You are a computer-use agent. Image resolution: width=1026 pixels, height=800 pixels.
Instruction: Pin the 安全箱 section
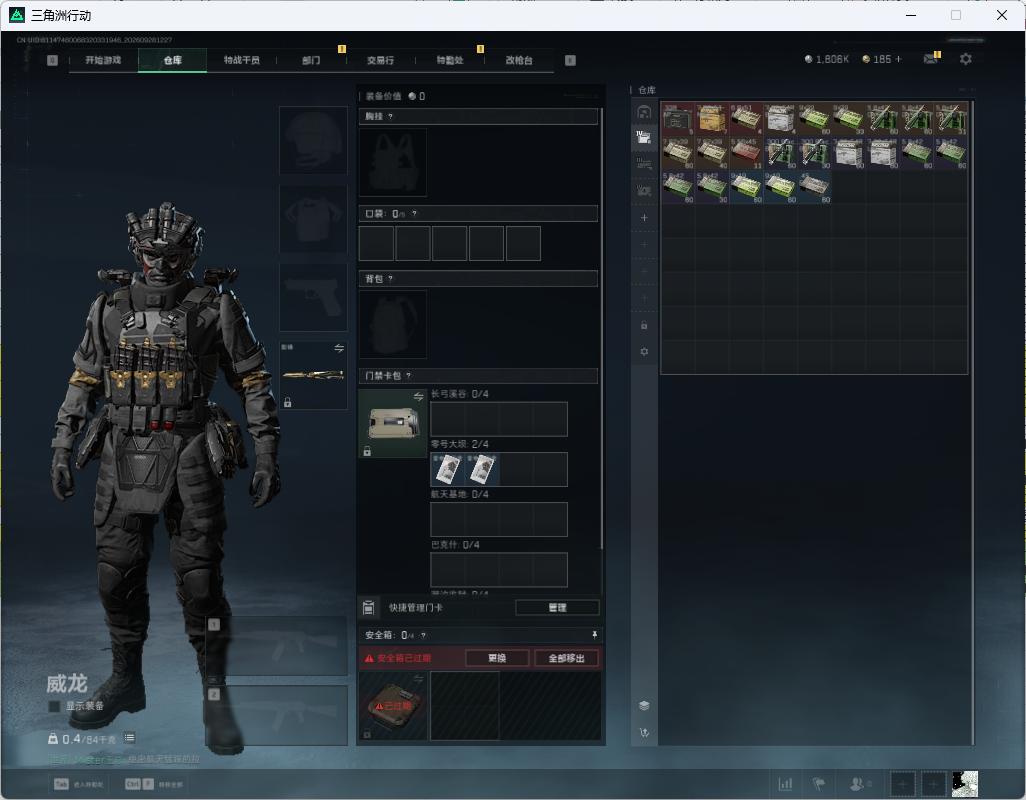[x=594, y=635]
